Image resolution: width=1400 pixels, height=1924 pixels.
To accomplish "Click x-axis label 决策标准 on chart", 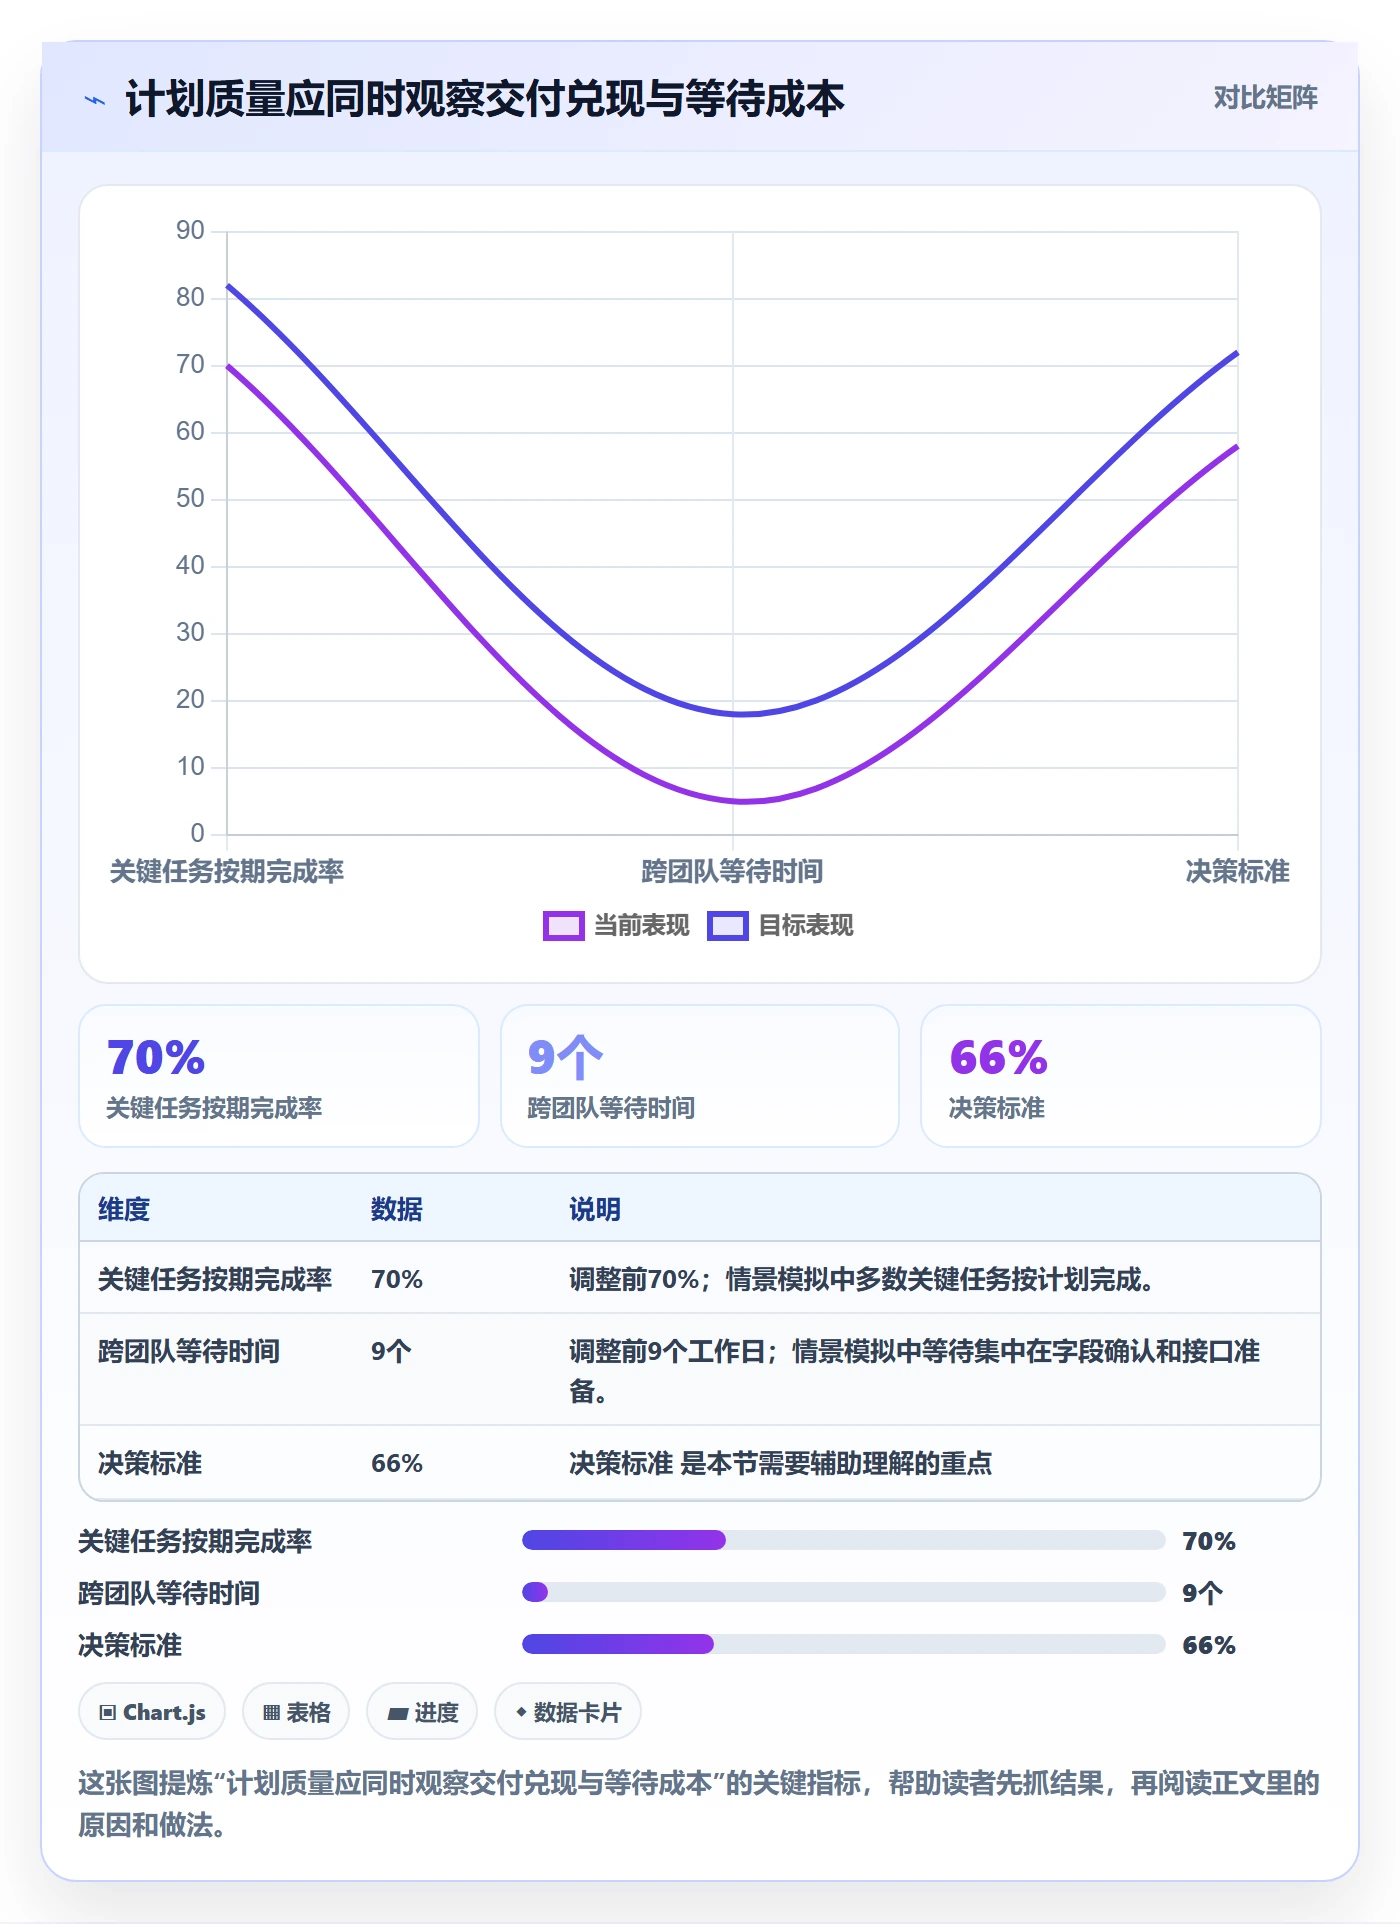I will (x=1237, y=871).
